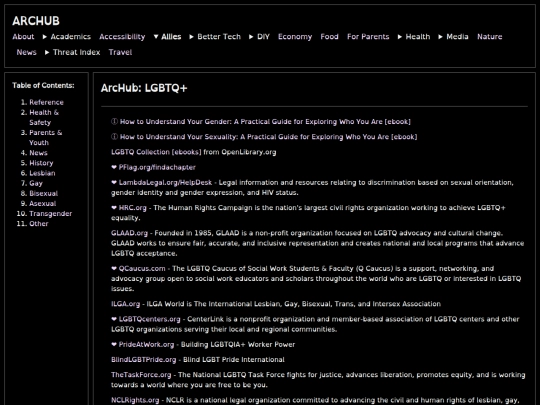The height and width of the screenshot is (405, 540).
Task: Open the News nav item in header
Action: [27, 52]
